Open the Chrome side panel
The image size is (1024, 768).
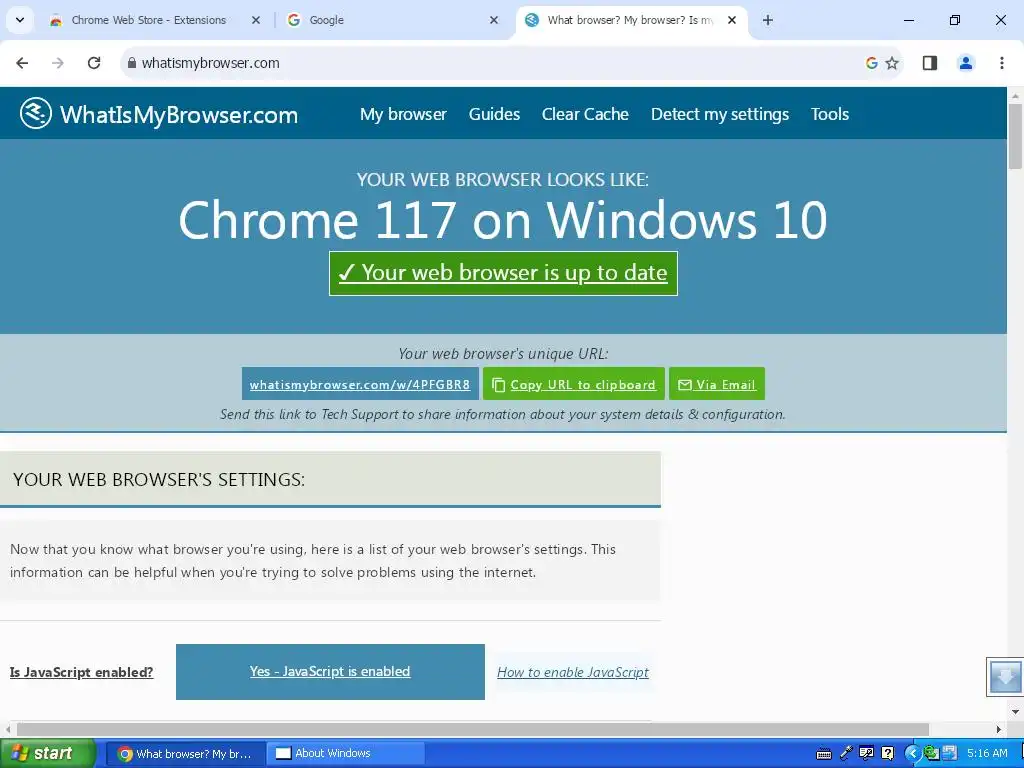pos(930,63)
